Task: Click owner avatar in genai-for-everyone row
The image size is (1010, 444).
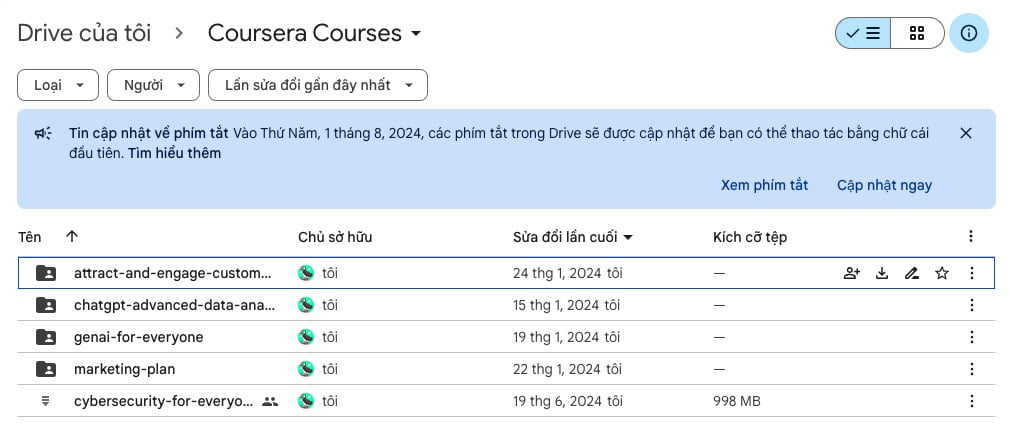Action: click(306, 337)
